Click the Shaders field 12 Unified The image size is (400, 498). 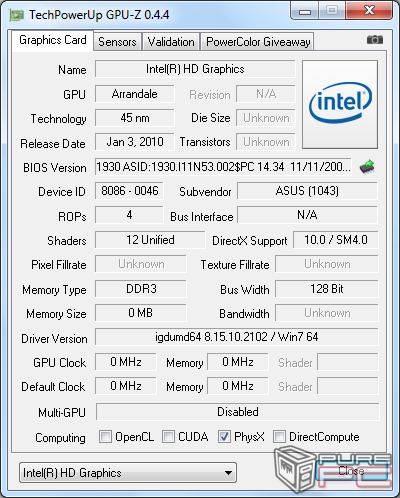pyautogui.click(x=150, y=240)
